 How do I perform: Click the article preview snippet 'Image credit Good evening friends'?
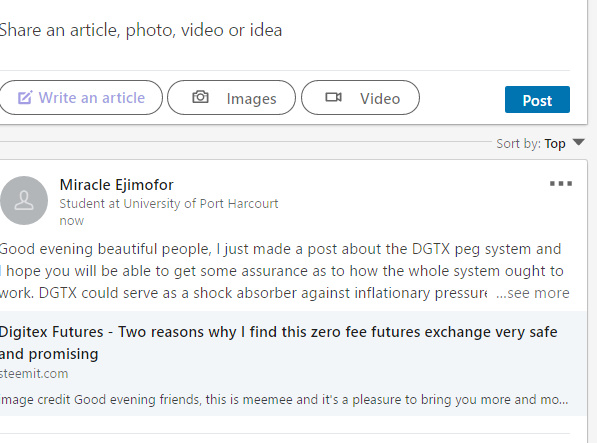coord(284,400)
